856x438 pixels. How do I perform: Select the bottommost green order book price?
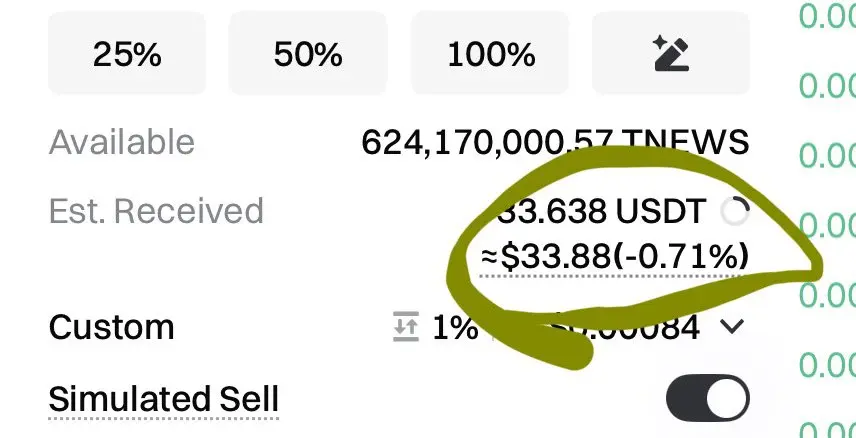(x=826, y=430)
